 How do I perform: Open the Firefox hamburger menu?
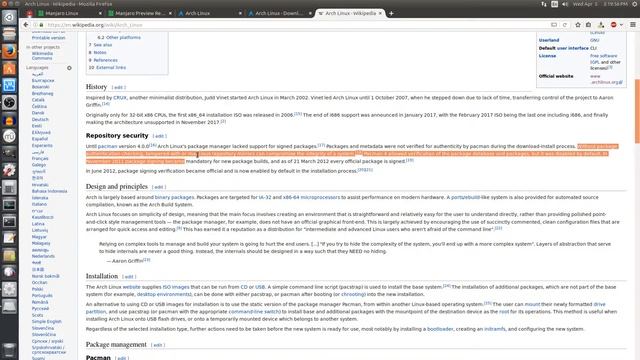633,25
